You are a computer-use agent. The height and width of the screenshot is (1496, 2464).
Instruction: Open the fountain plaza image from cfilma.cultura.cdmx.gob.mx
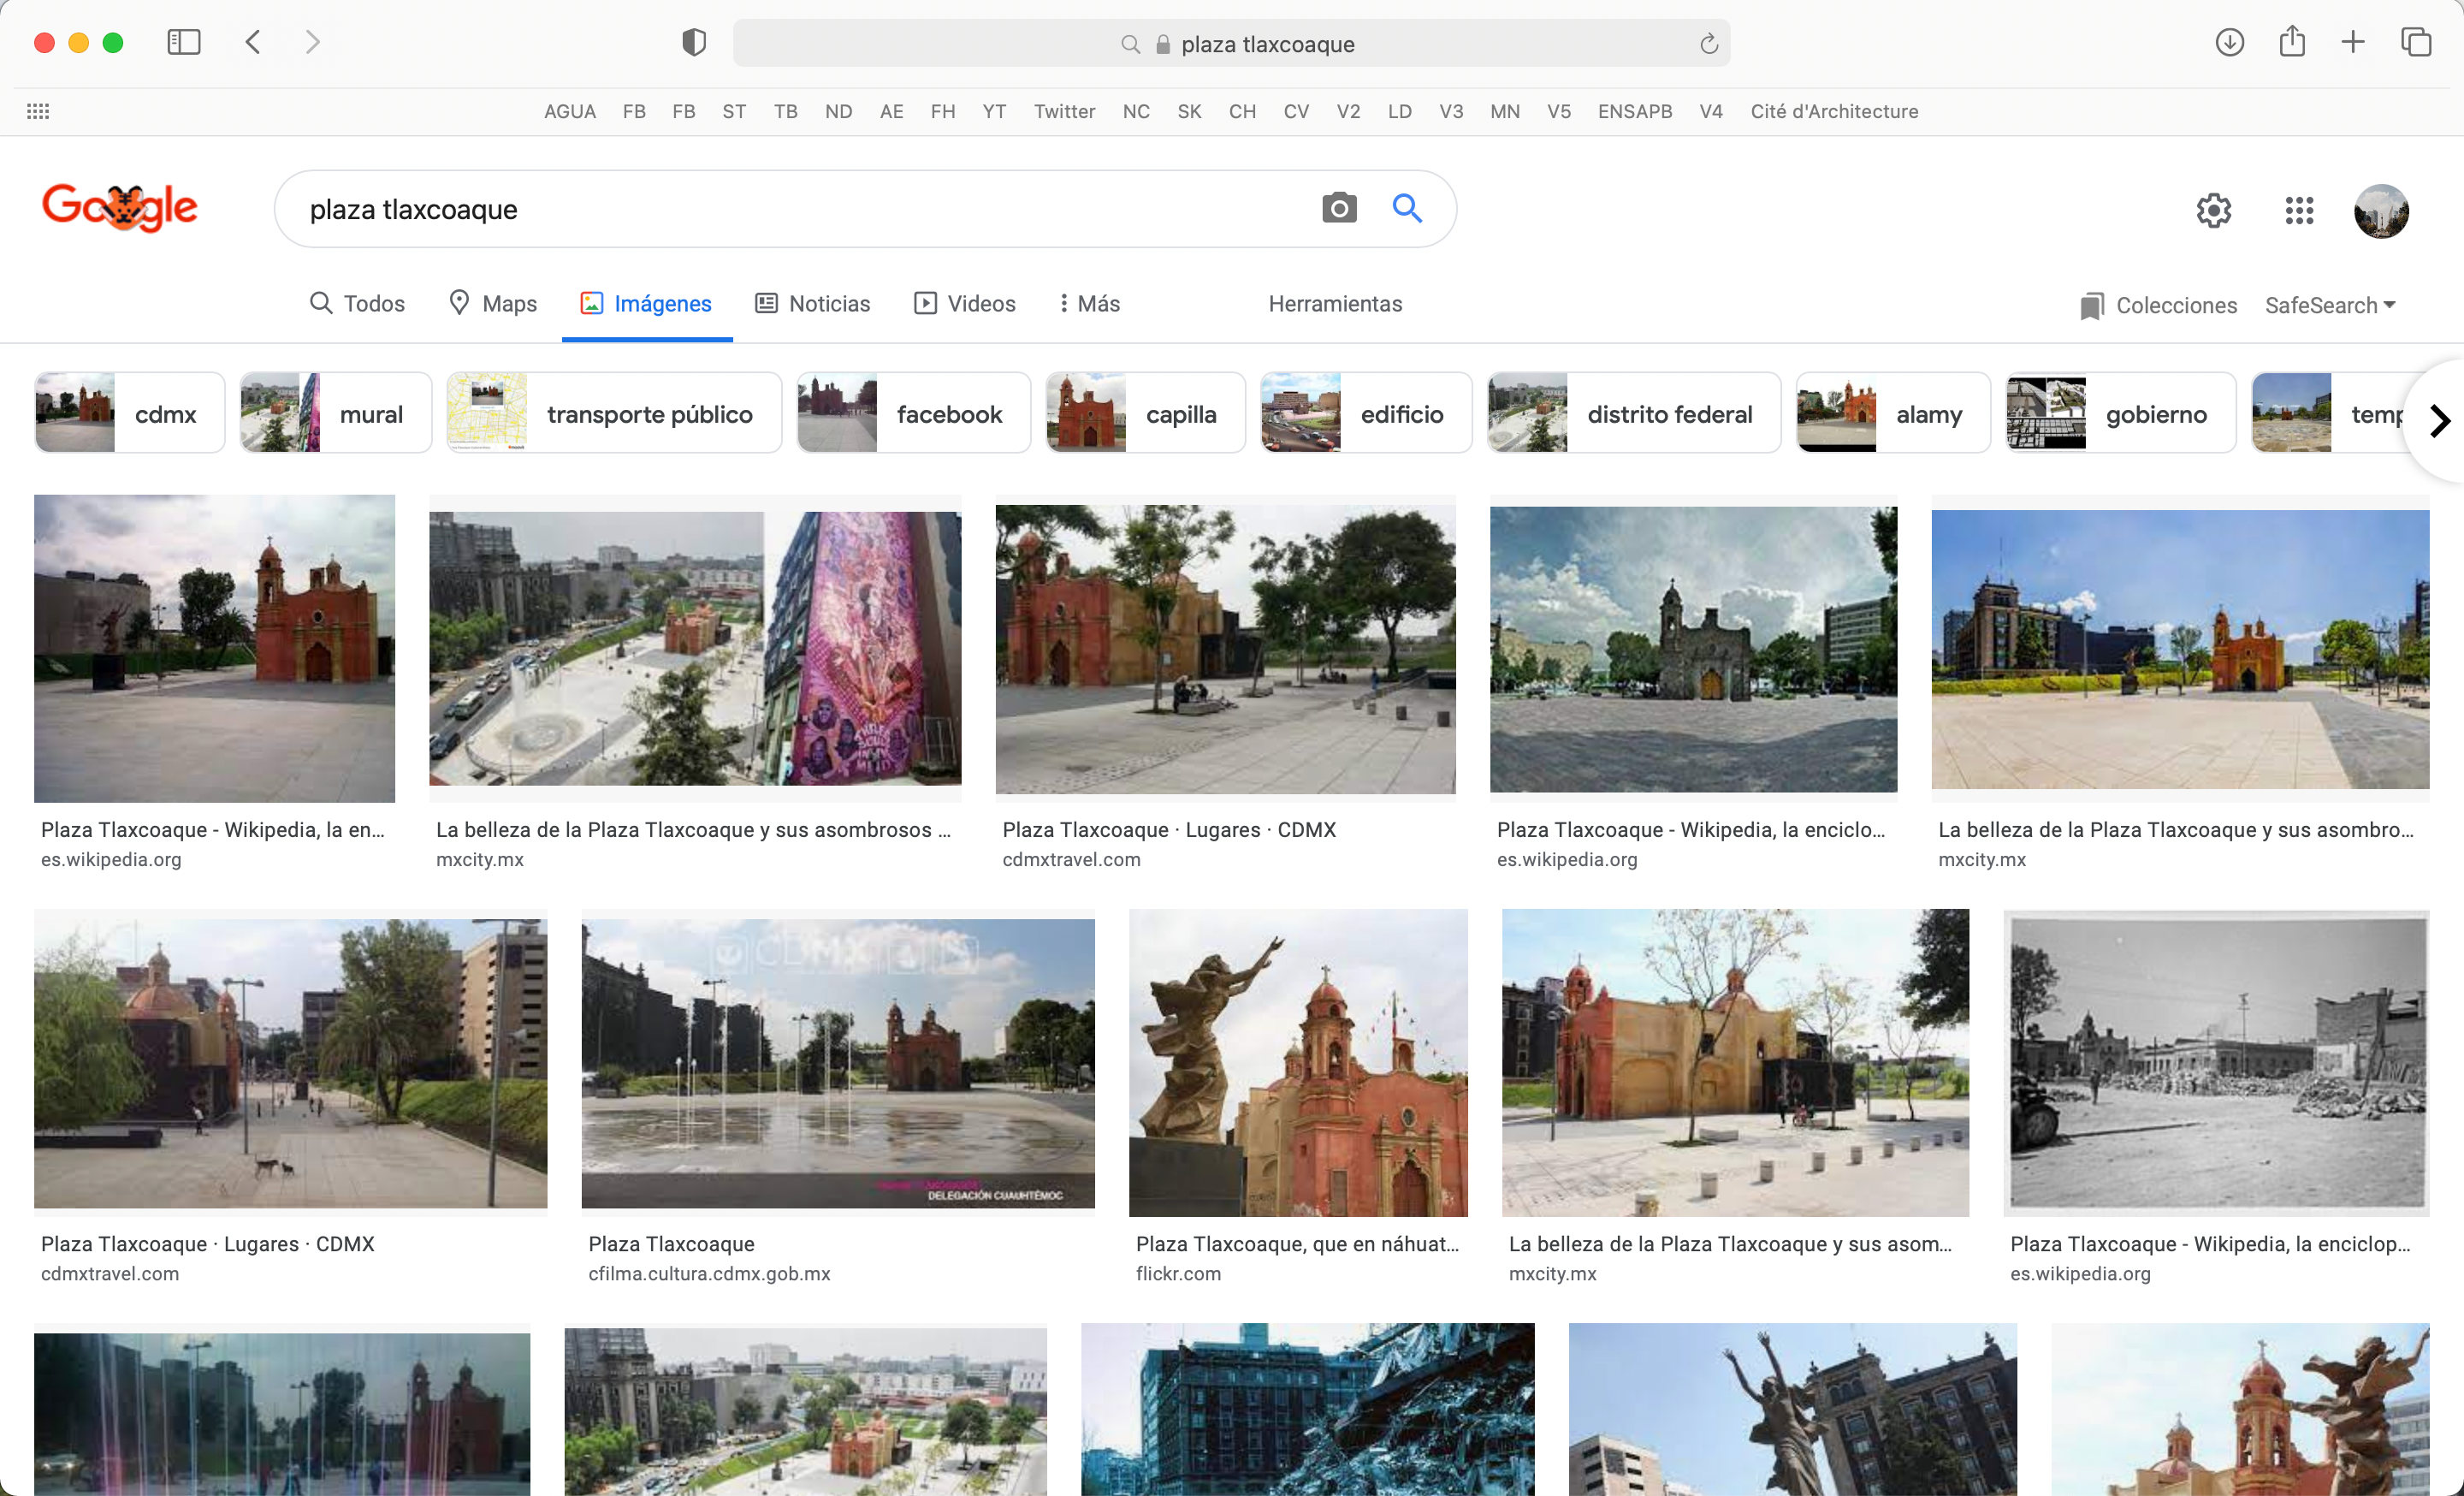coord(838,1062)
